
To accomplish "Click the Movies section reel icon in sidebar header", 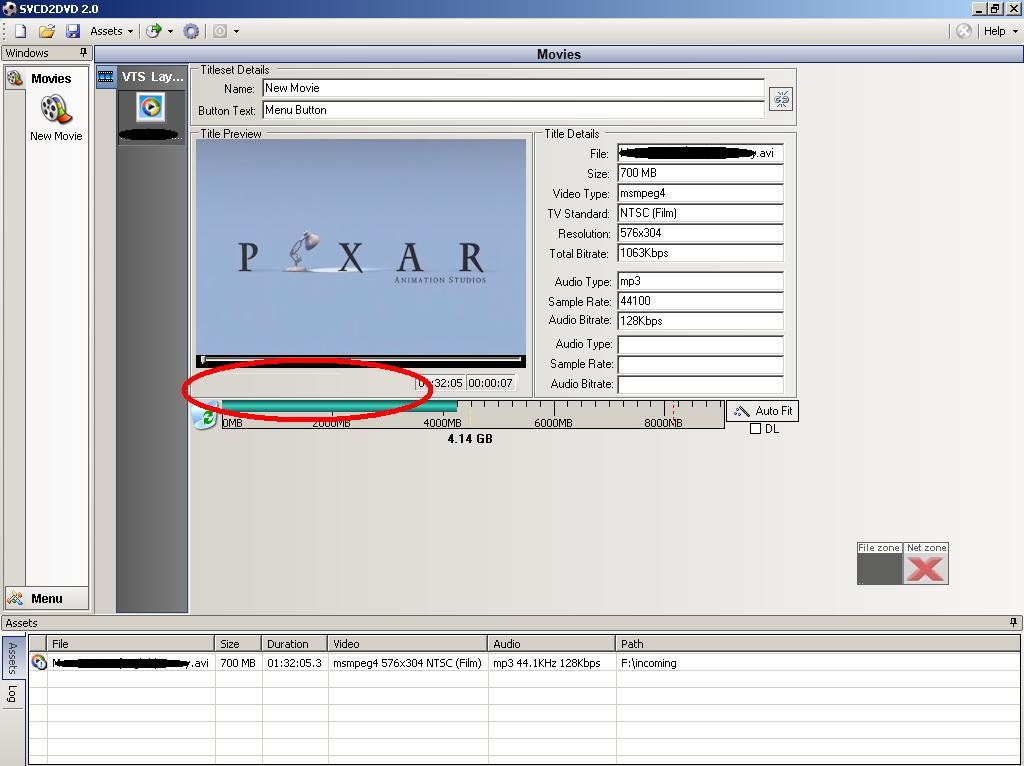I will 15,78.
